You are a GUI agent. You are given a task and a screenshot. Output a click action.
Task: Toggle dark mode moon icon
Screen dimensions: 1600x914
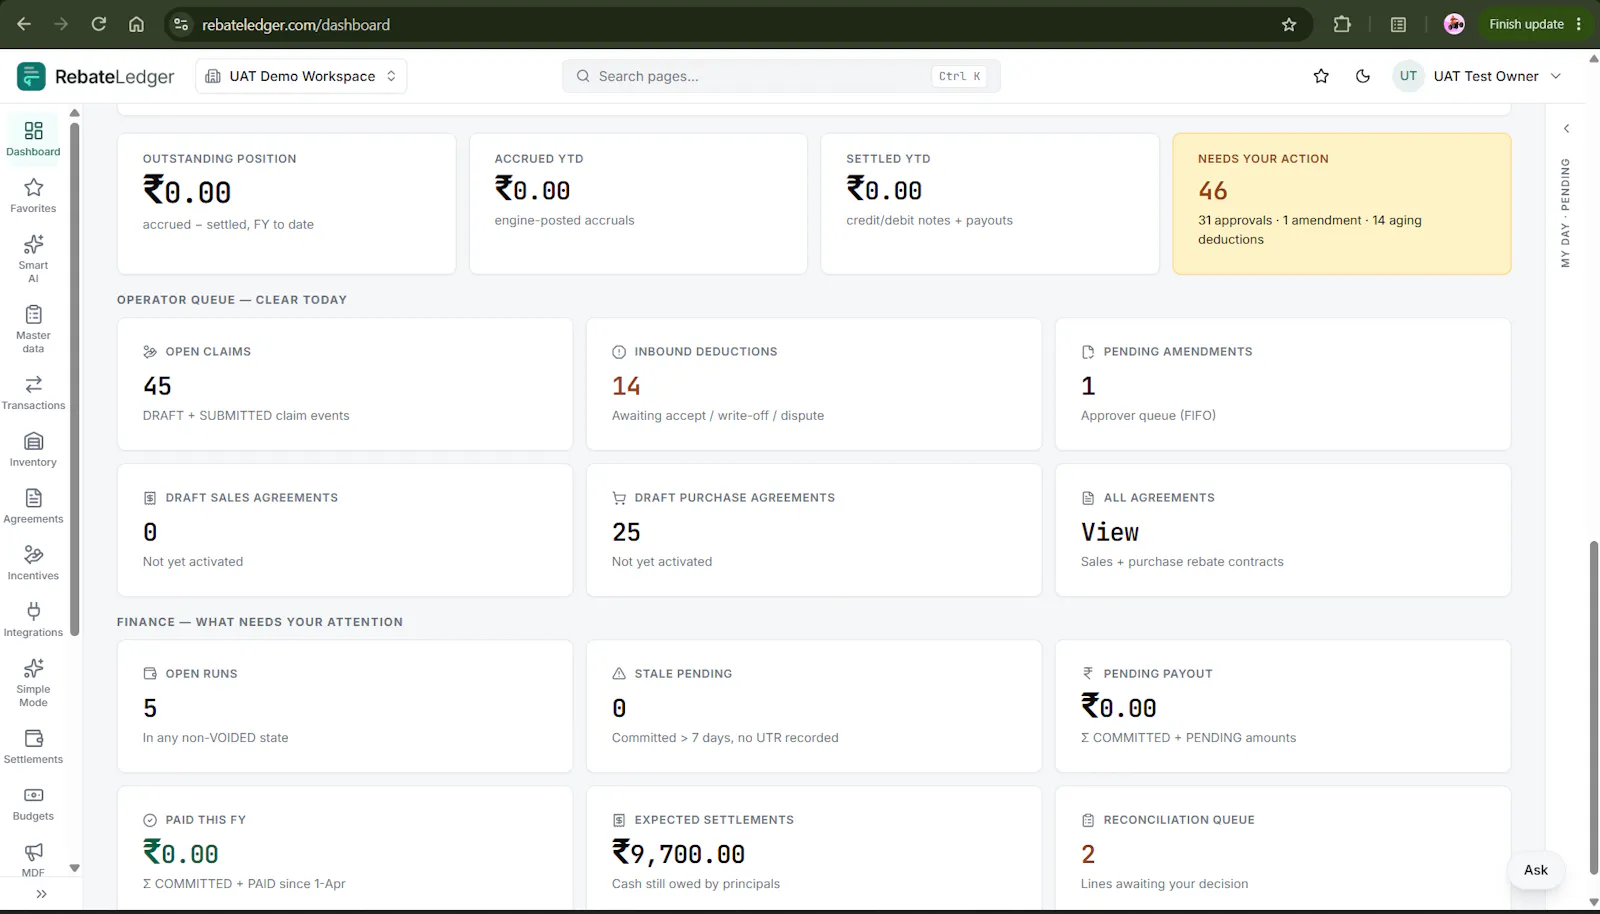tap(1363, 76)
